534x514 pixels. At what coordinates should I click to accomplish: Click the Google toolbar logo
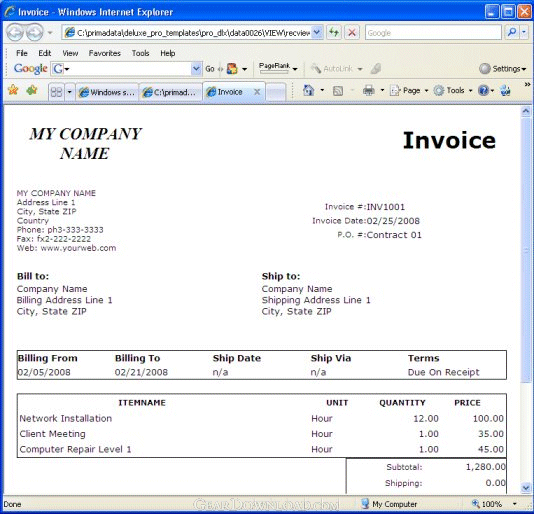(31, 69)
